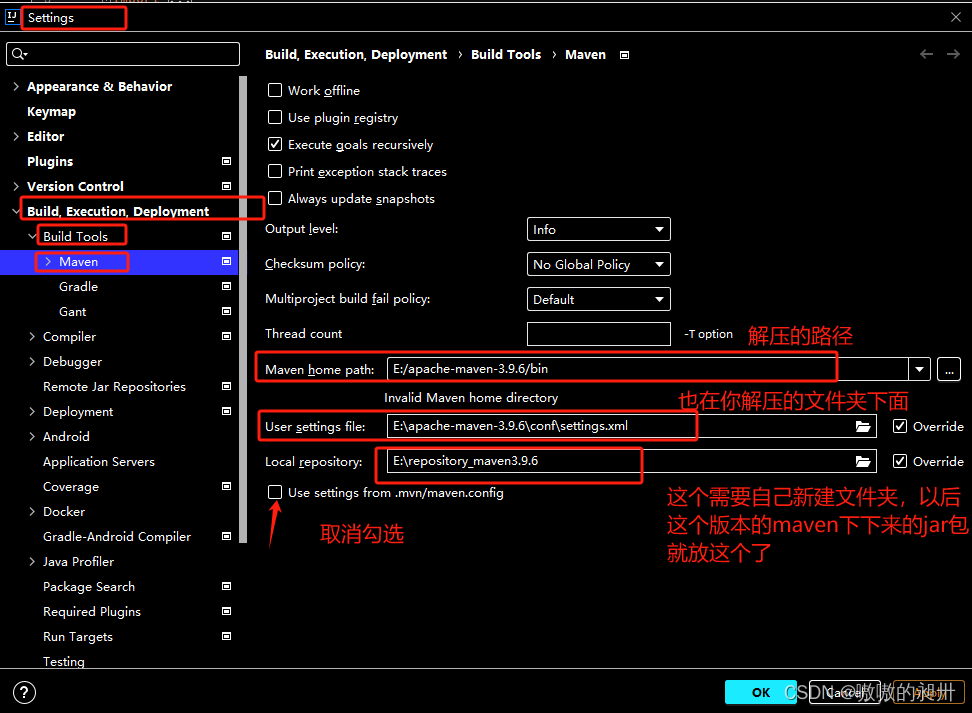Click project icon on Remote Jar Repositories row
This screenshot has width=972, height=713.
pyautogui.click(x=226, y=386)
